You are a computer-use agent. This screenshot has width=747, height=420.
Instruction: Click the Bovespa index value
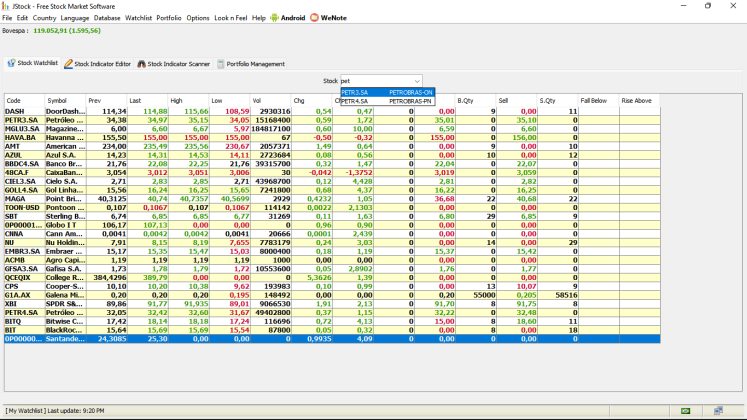pyautogui.click(x=67, y=30)
